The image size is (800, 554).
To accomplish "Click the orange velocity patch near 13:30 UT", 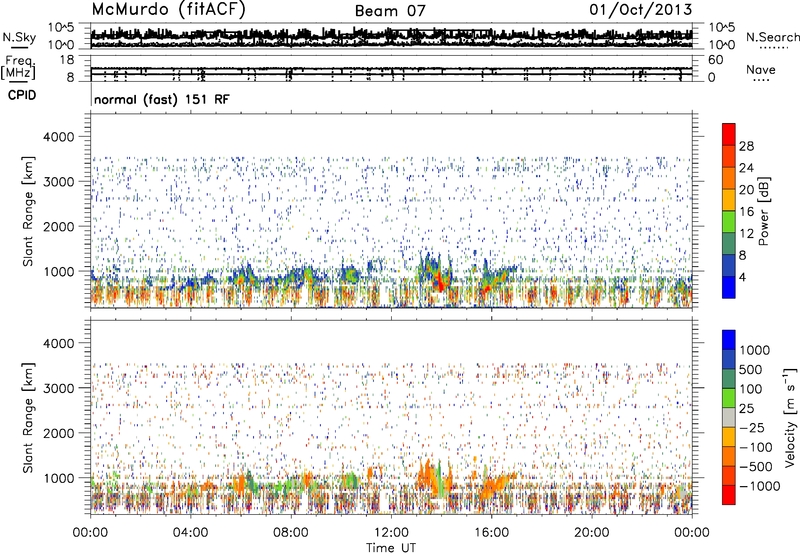I will 425,477.
